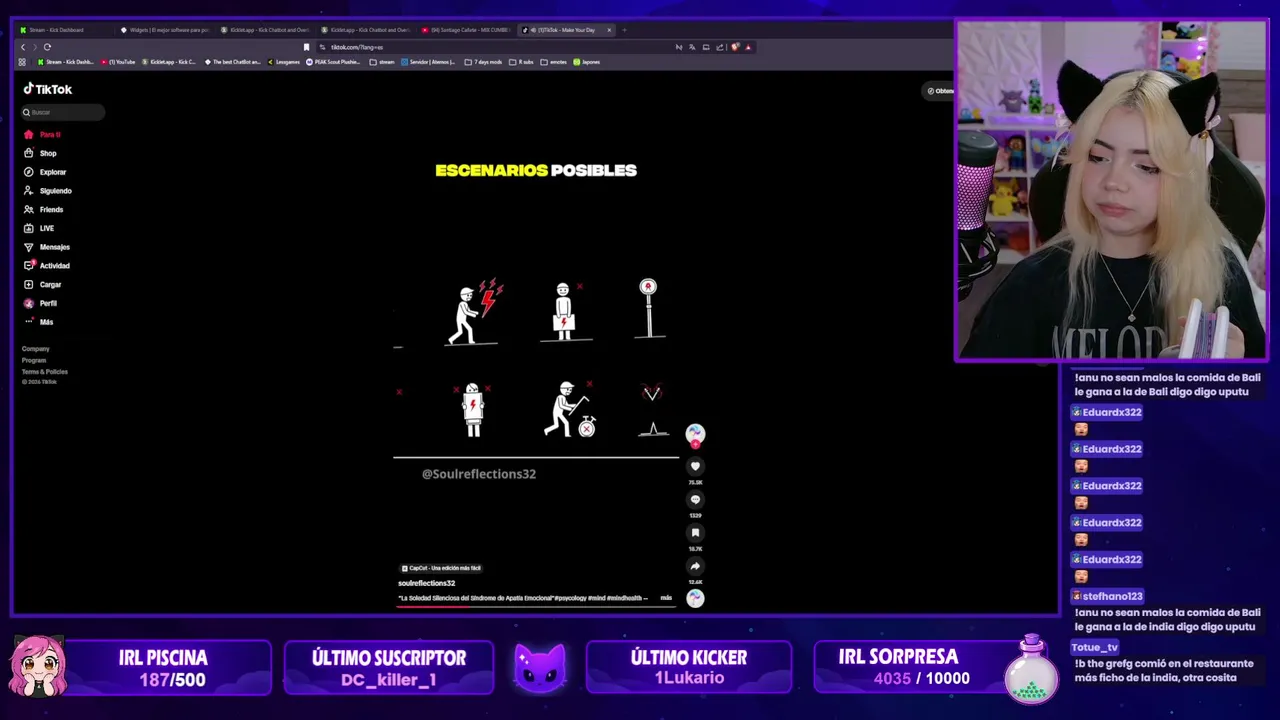
Task: Open the video comments
Action: click(x=695, y=500)
